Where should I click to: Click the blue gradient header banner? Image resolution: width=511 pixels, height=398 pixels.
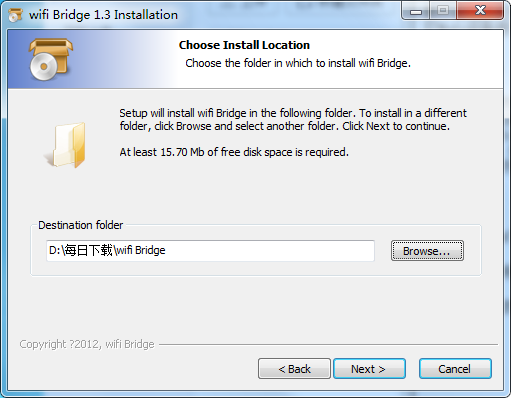coord(255,59)
